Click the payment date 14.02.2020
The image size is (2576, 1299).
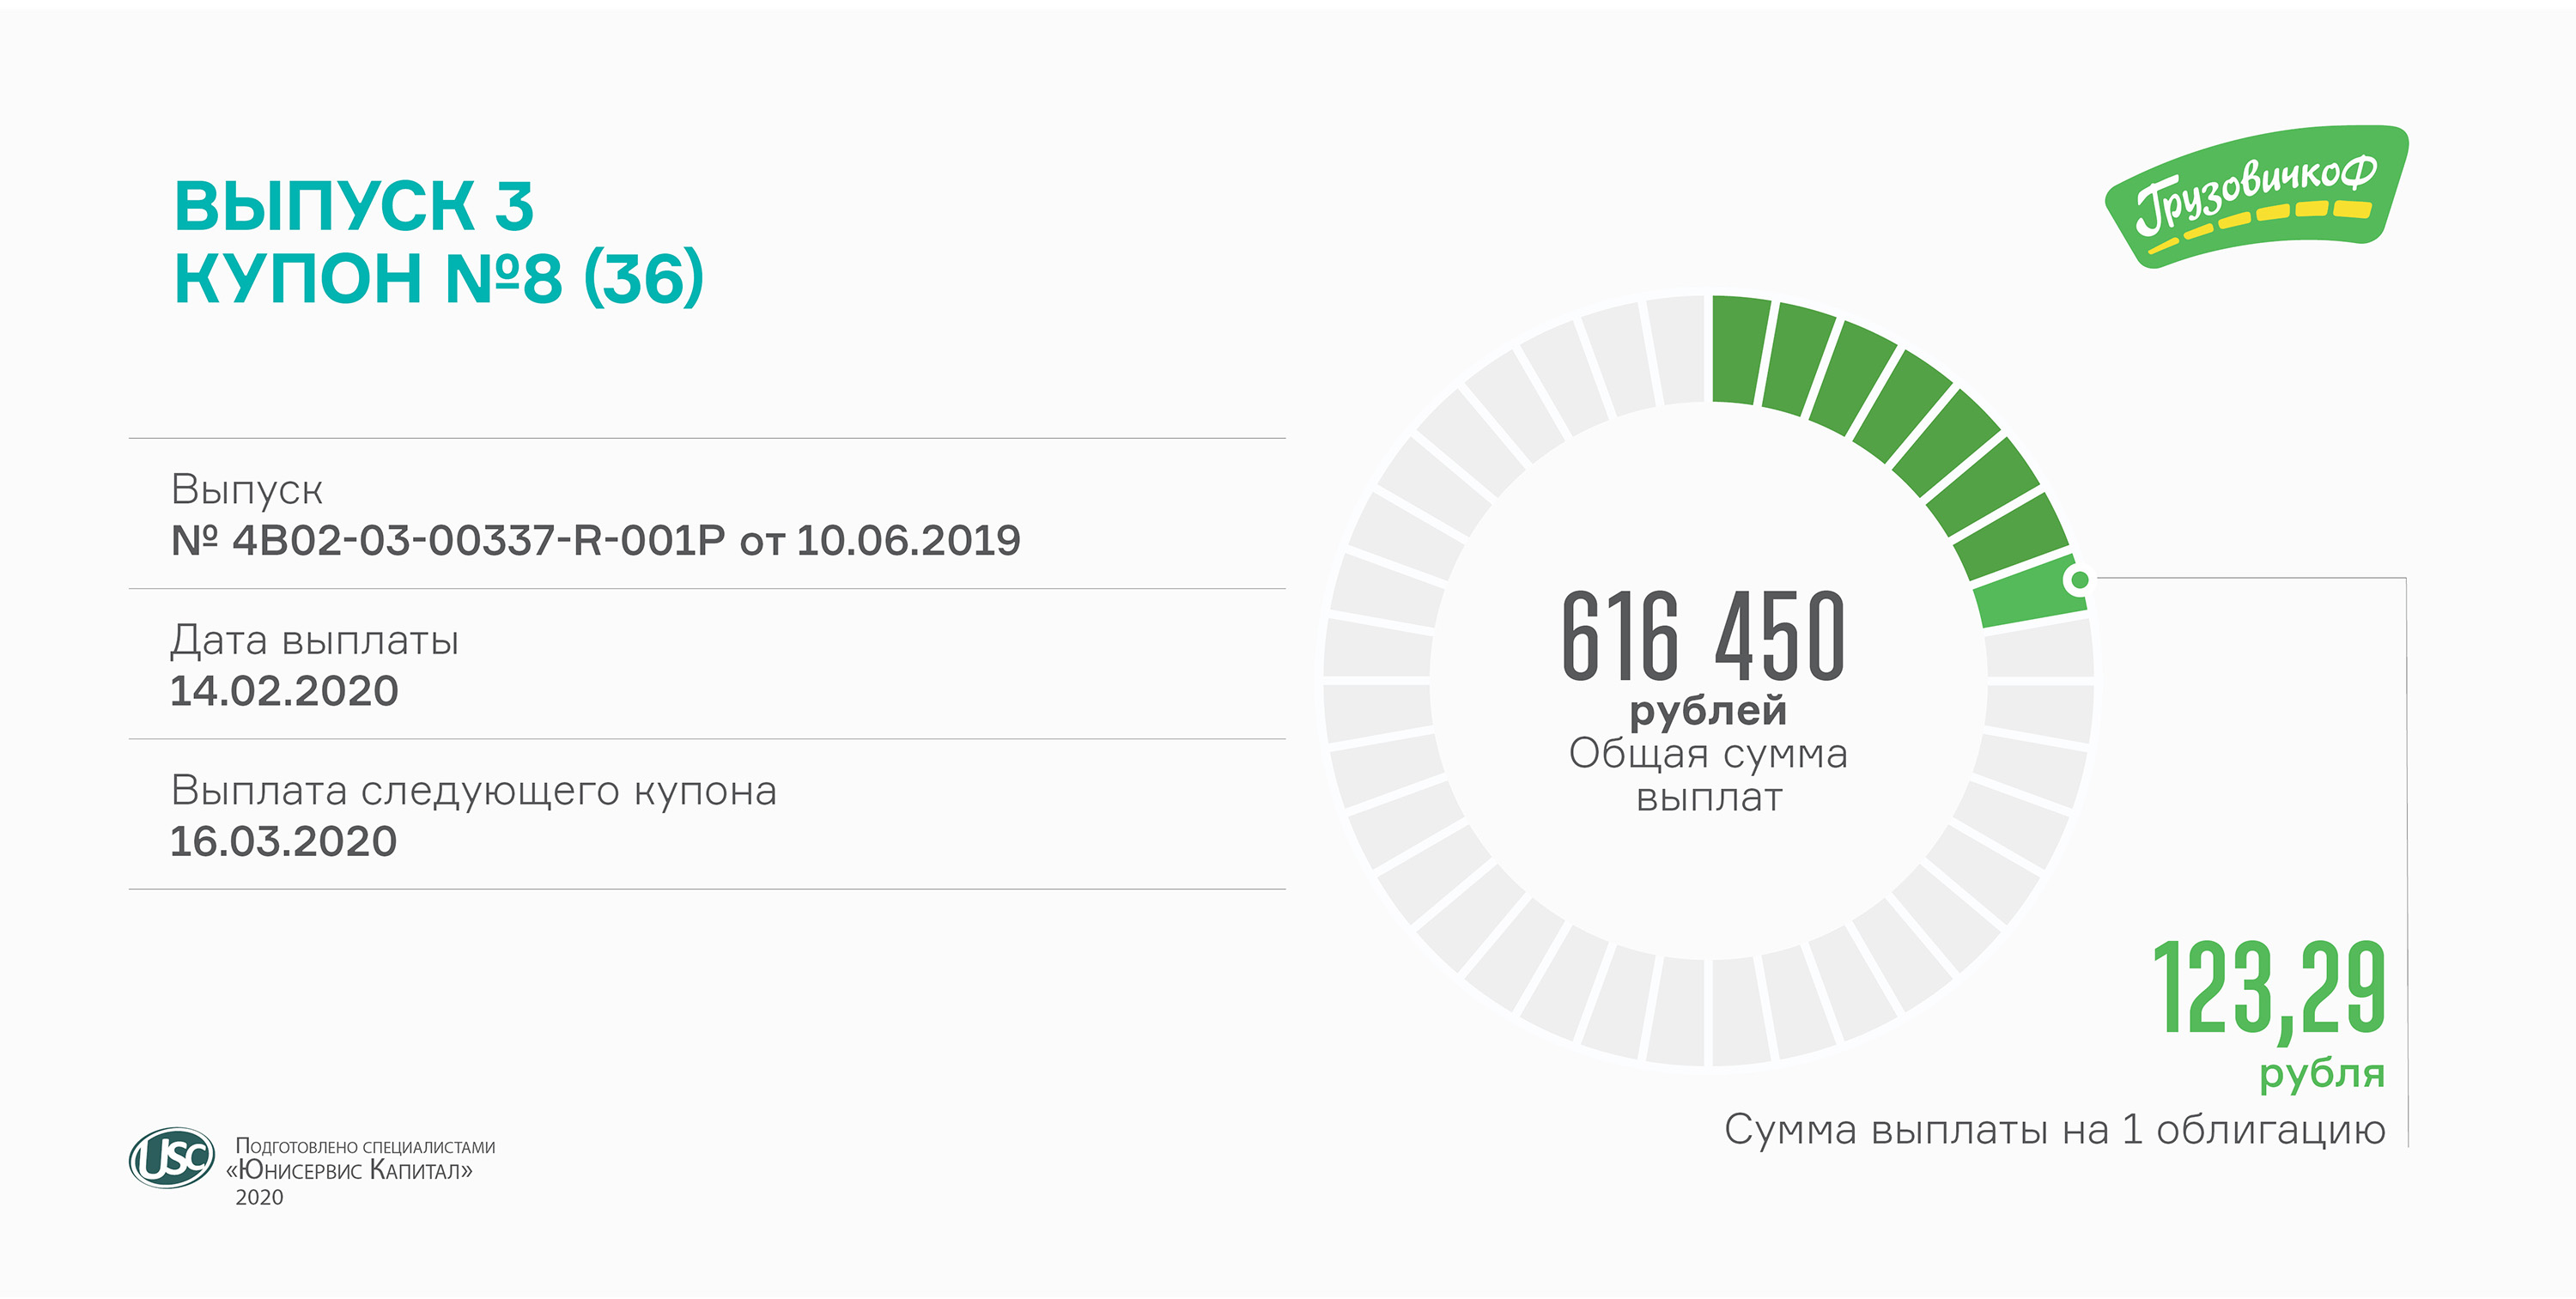pos(284,691)
